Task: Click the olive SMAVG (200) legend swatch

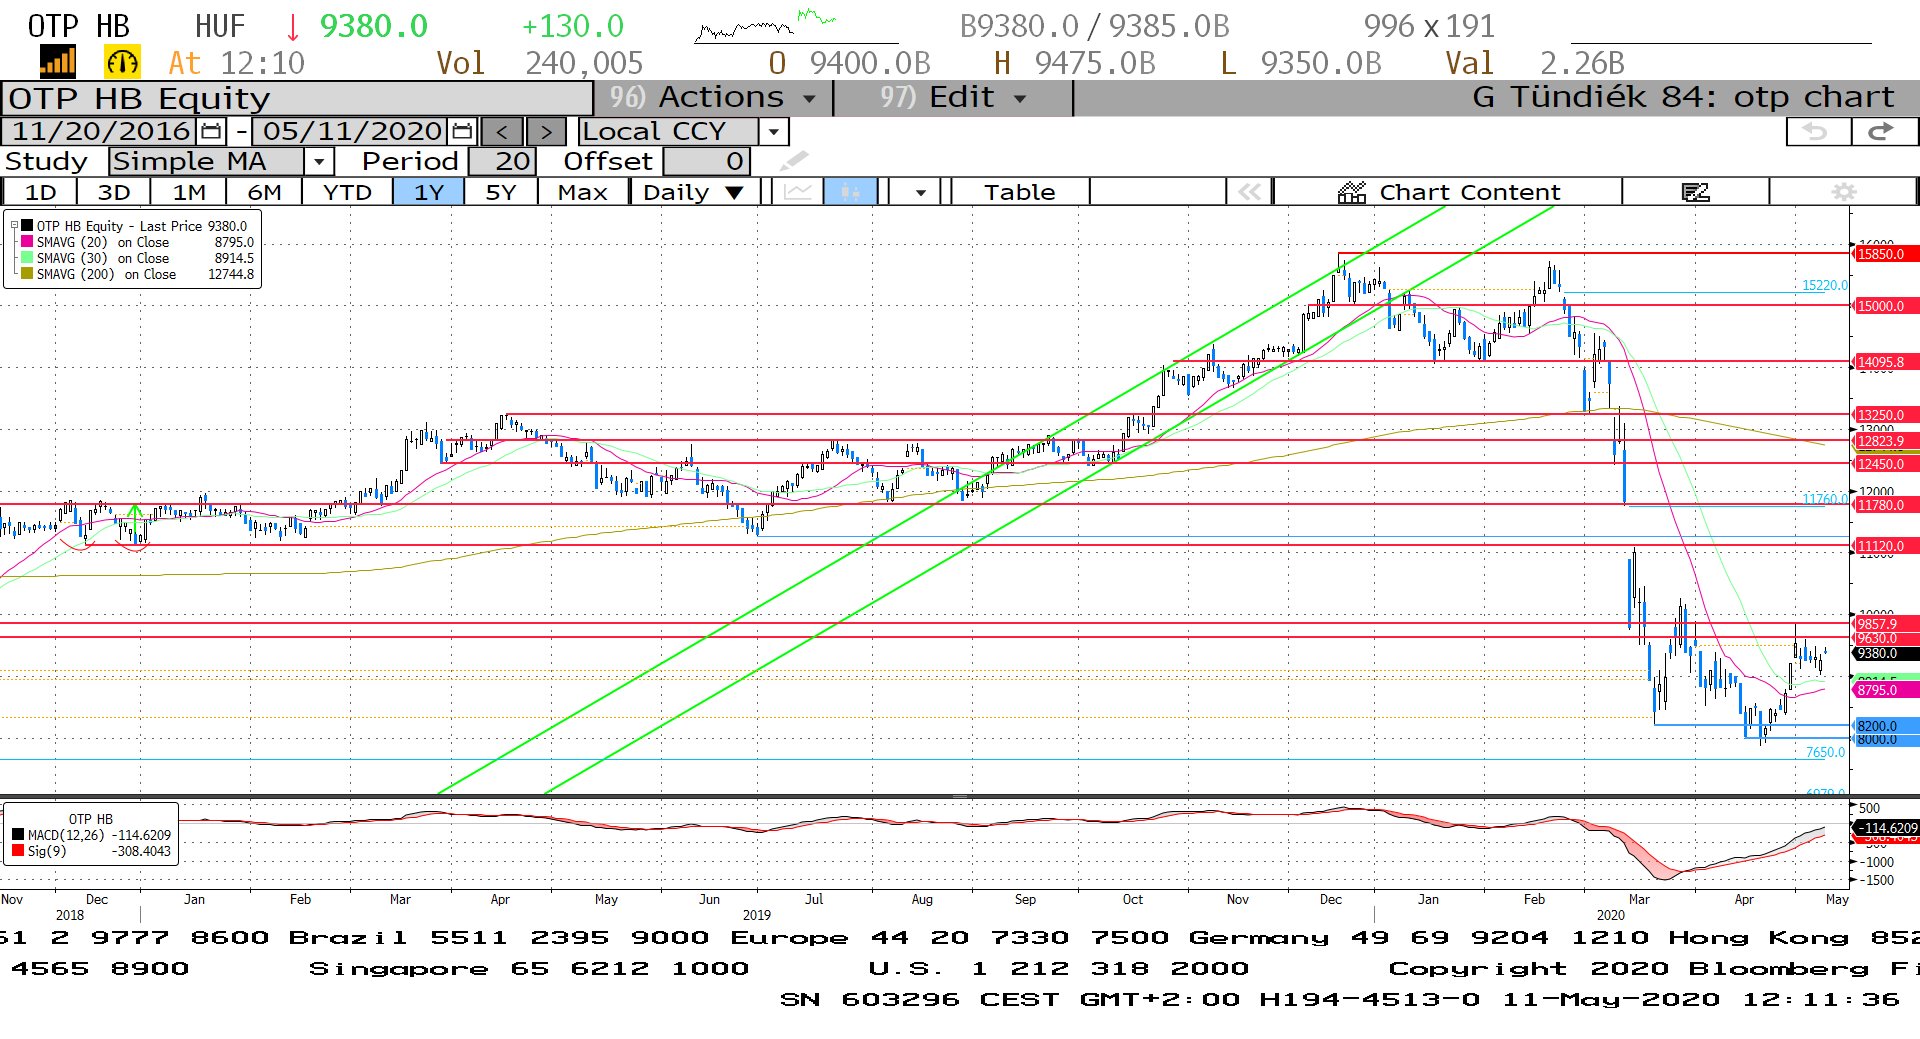Action: pos(27,274)
